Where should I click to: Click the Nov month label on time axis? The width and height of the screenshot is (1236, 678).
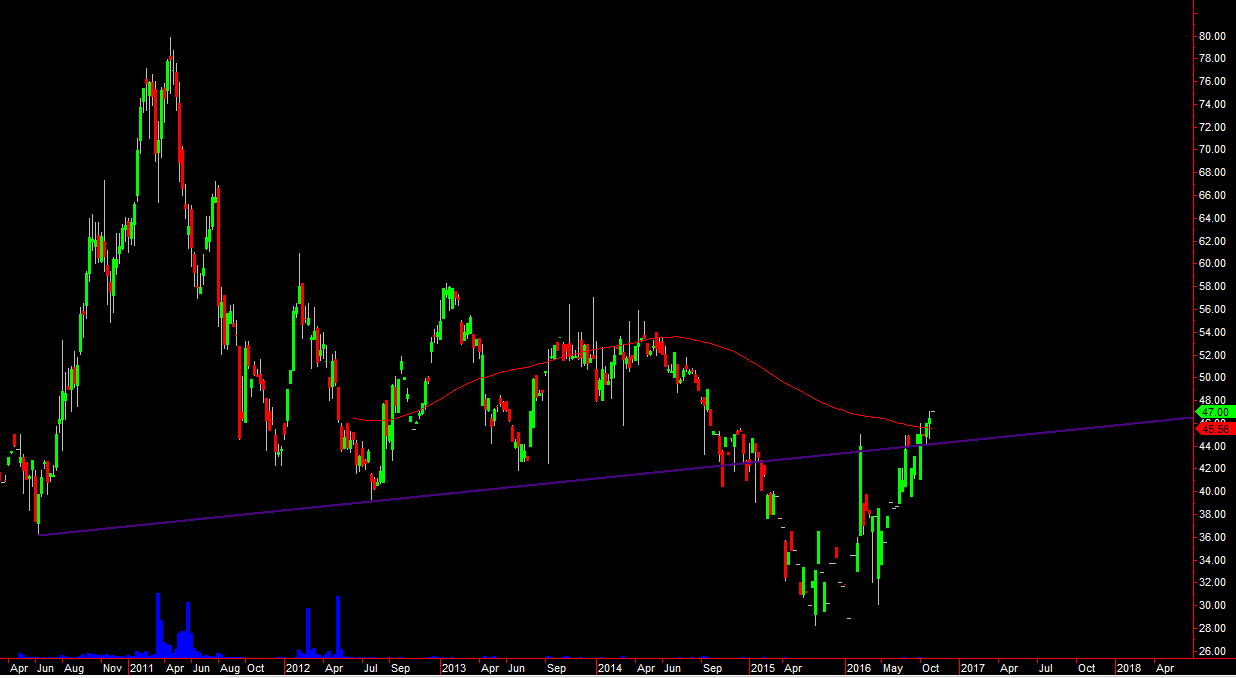pos(113,668)
